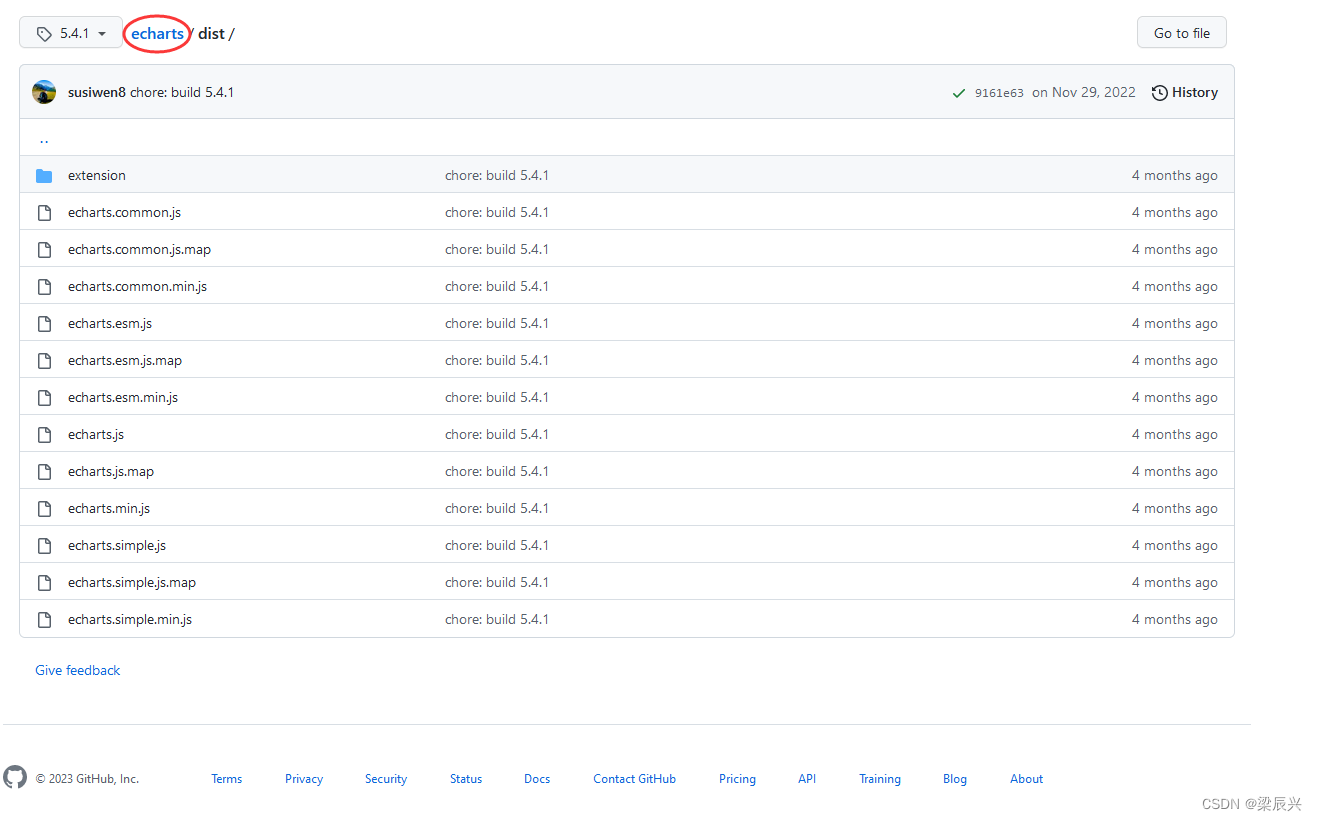This screenshot has height=821, width=1317.
Task: Click file icon beside echarts.simple.js.map
Action: click(x=44, y=582)
